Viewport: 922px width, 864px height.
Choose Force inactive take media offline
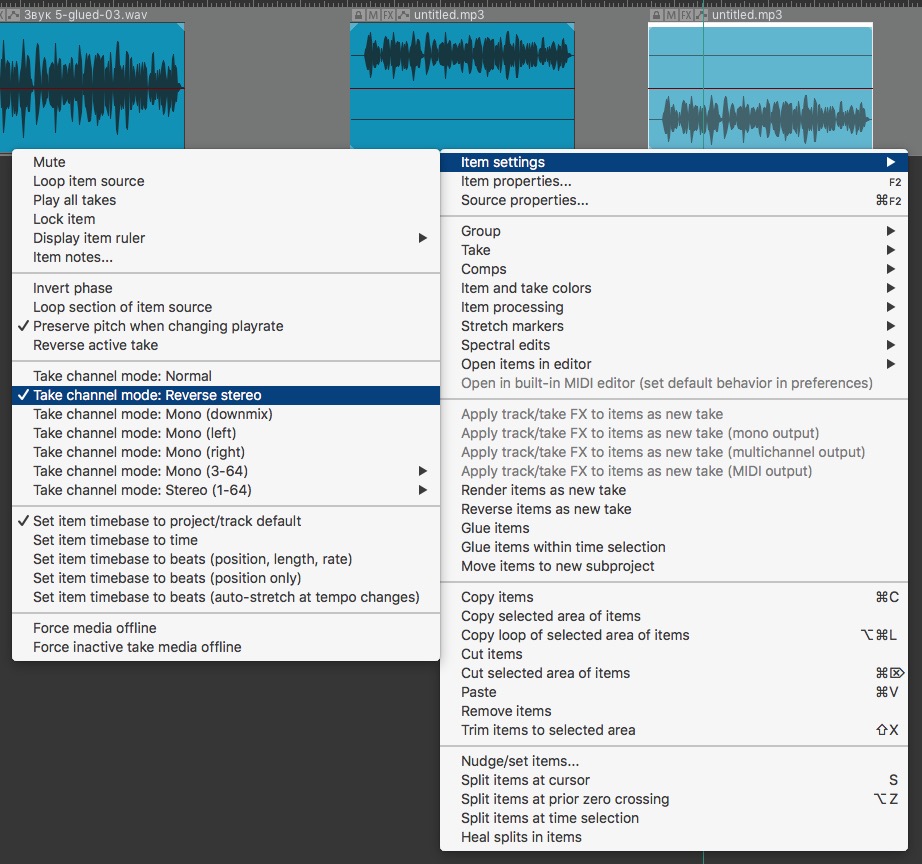pyautogui.click(x=226, y=647)
